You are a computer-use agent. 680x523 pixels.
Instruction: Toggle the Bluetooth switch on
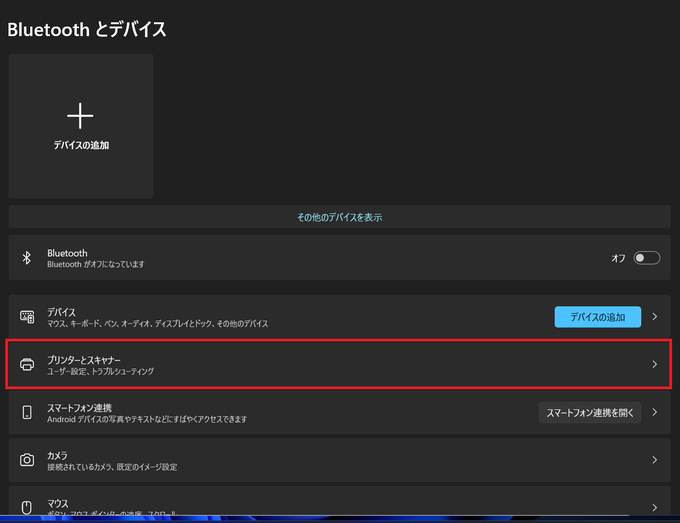pos(647,258)
